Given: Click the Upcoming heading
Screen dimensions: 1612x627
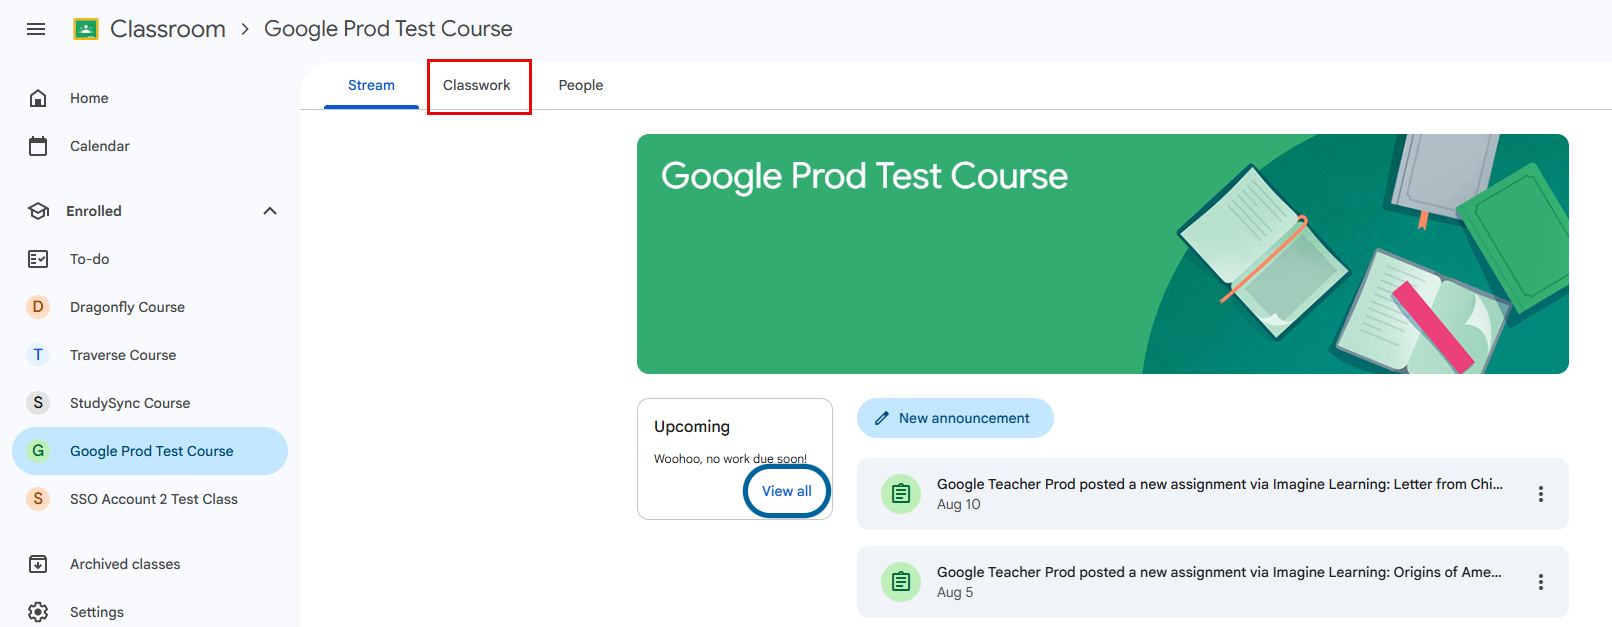Looking at the screenshot, I should click(692, 426).
